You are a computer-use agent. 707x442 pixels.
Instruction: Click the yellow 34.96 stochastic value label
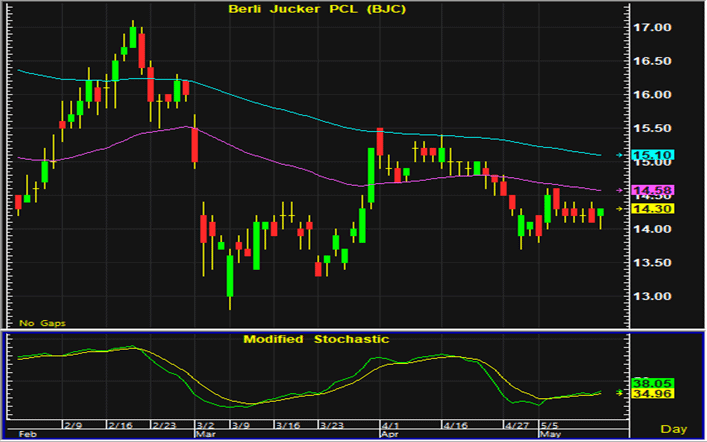coord(653,394)
